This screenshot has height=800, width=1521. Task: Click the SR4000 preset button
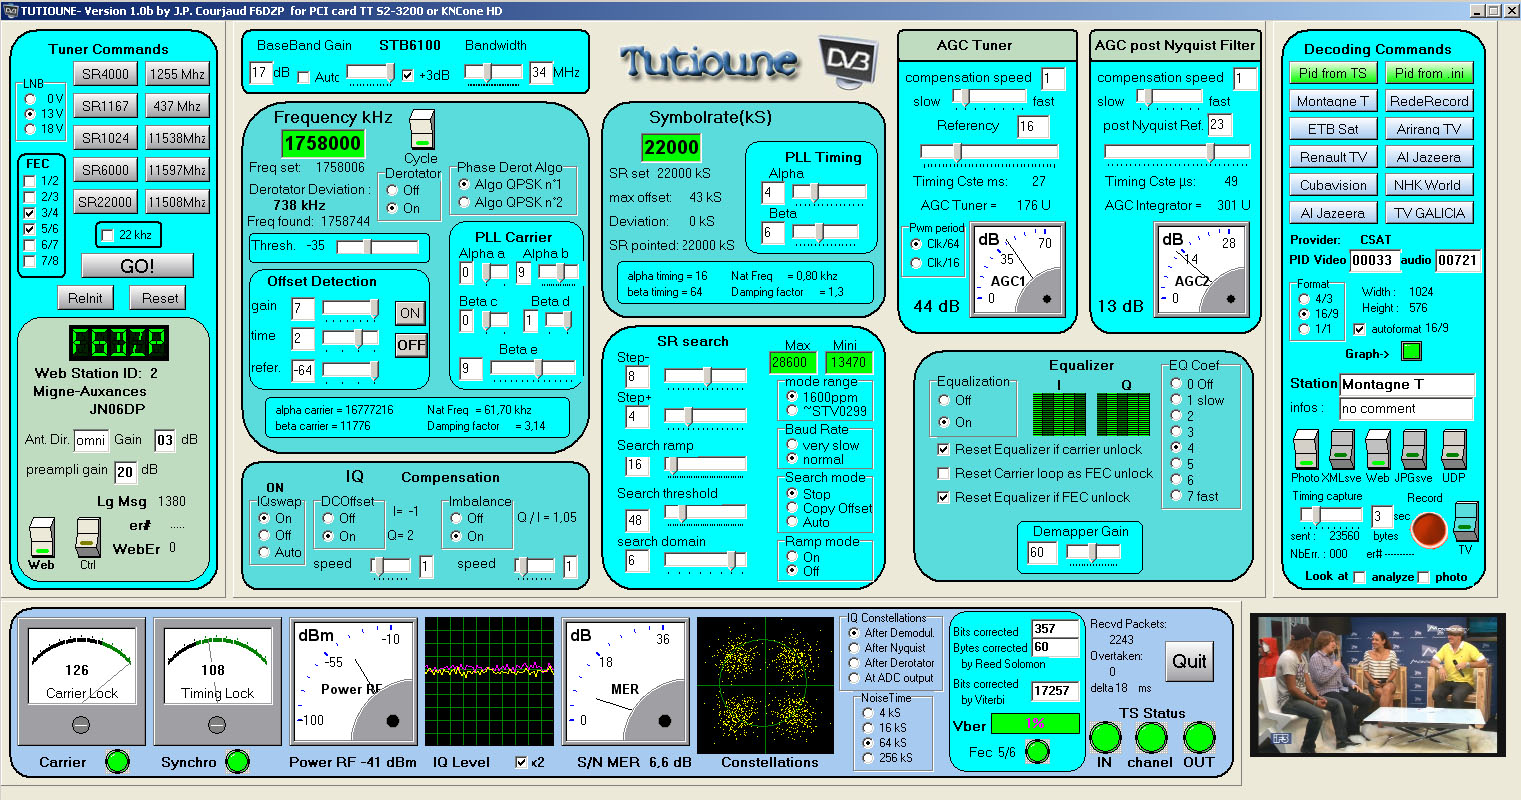[105, 74]
